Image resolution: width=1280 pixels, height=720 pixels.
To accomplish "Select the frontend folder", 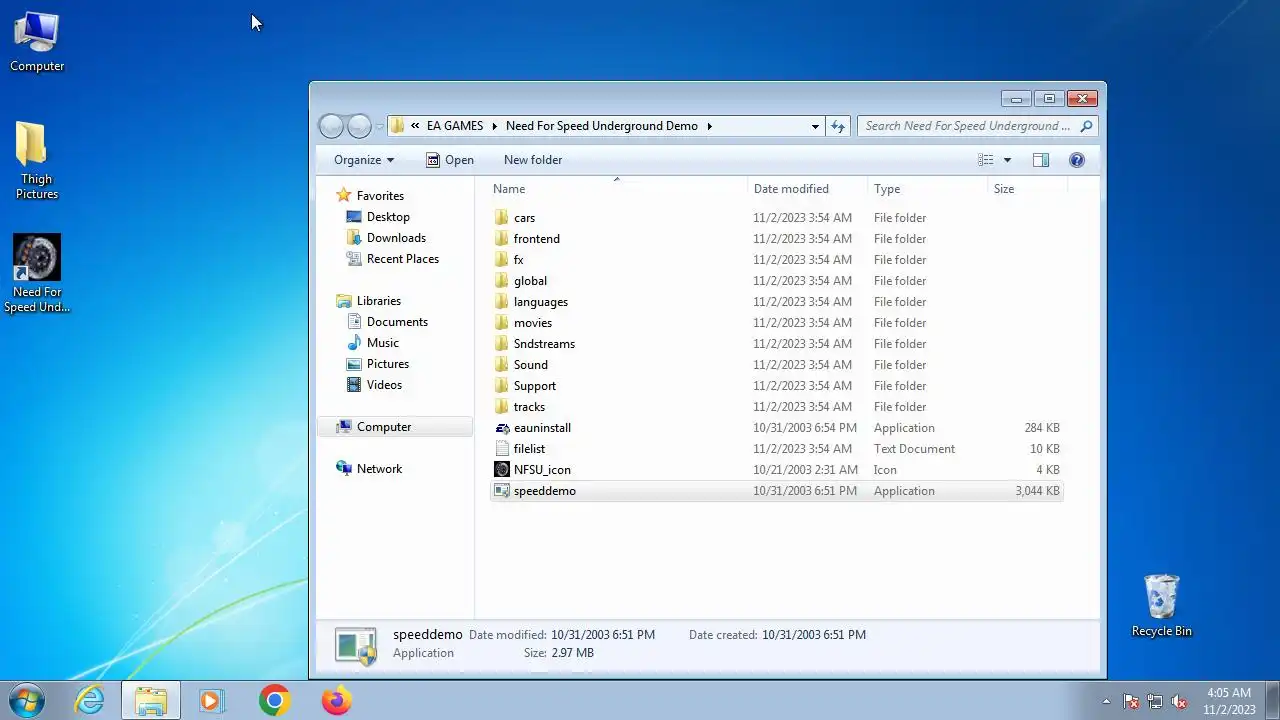I will click(x=536, y=239).
